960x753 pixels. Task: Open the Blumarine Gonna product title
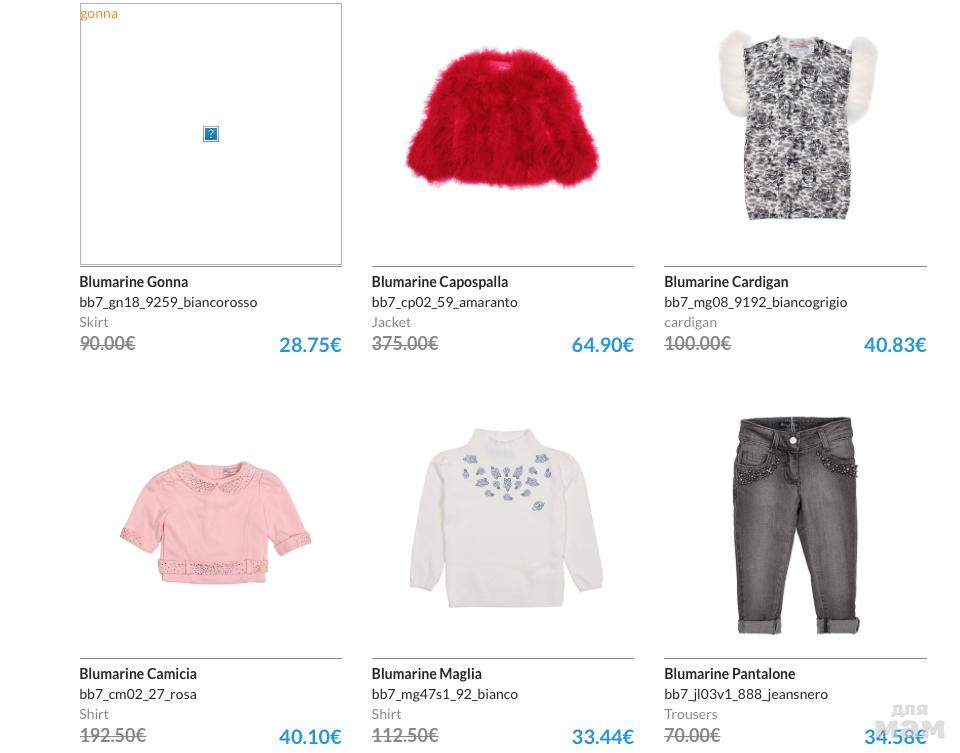point(134,282)
